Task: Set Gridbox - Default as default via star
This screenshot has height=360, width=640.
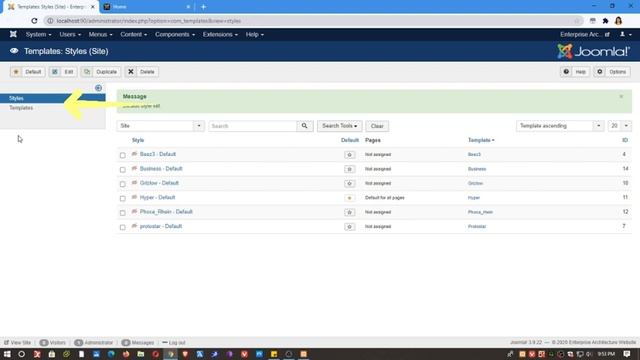Action: (x=349, y=183)
